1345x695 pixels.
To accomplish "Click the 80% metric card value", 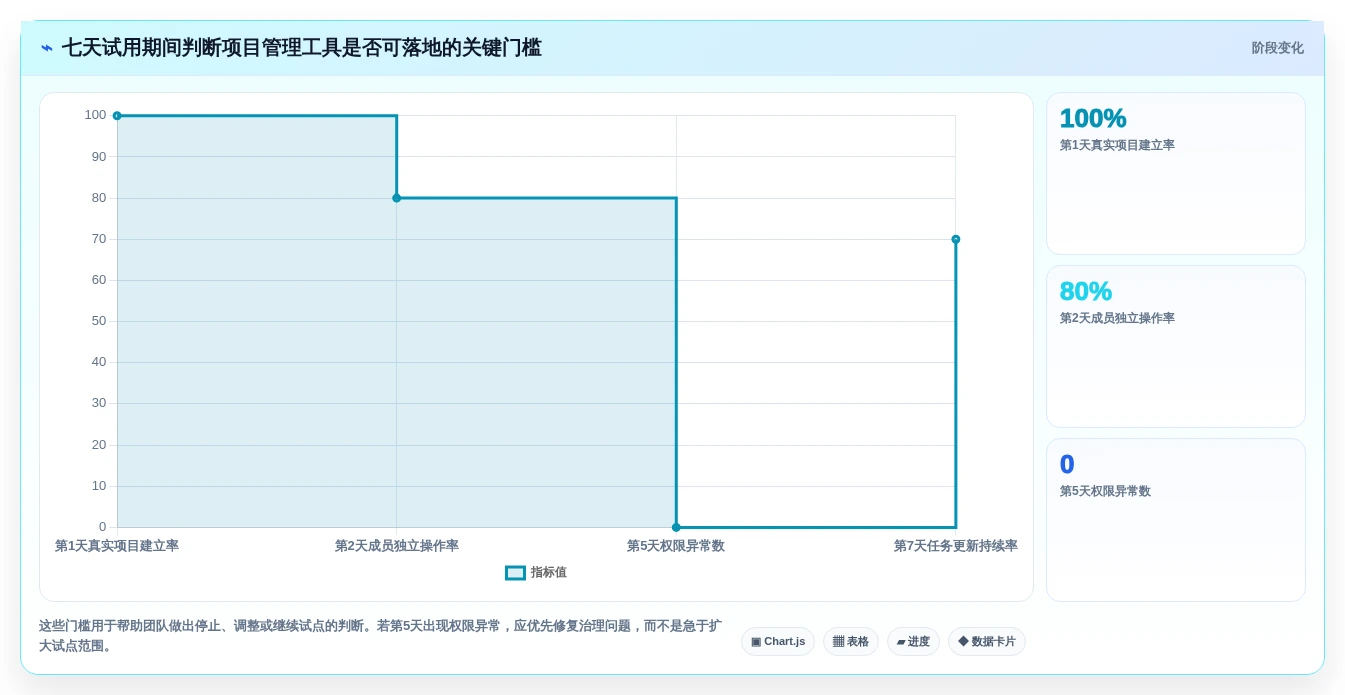I will (x=1086, y=291).
